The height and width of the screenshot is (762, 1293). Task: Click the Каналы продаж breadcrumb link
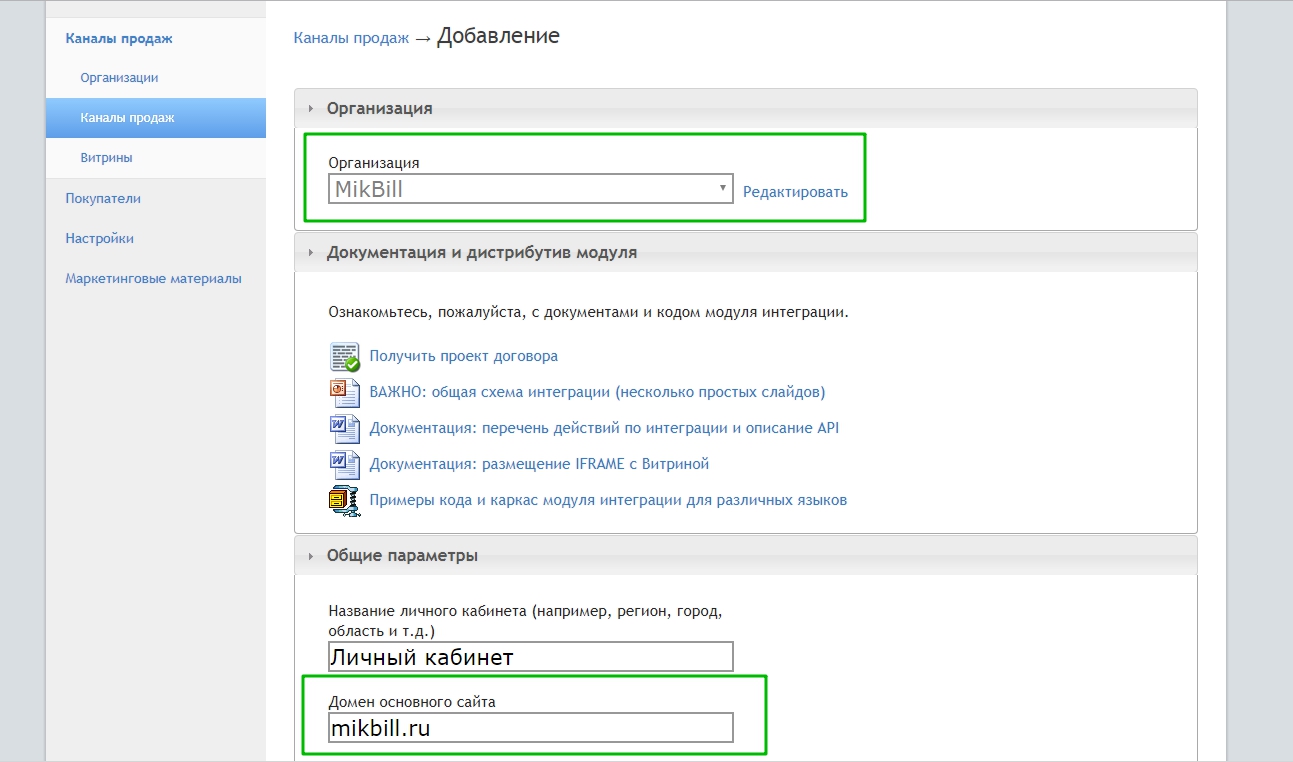click(x=351, y=38)
